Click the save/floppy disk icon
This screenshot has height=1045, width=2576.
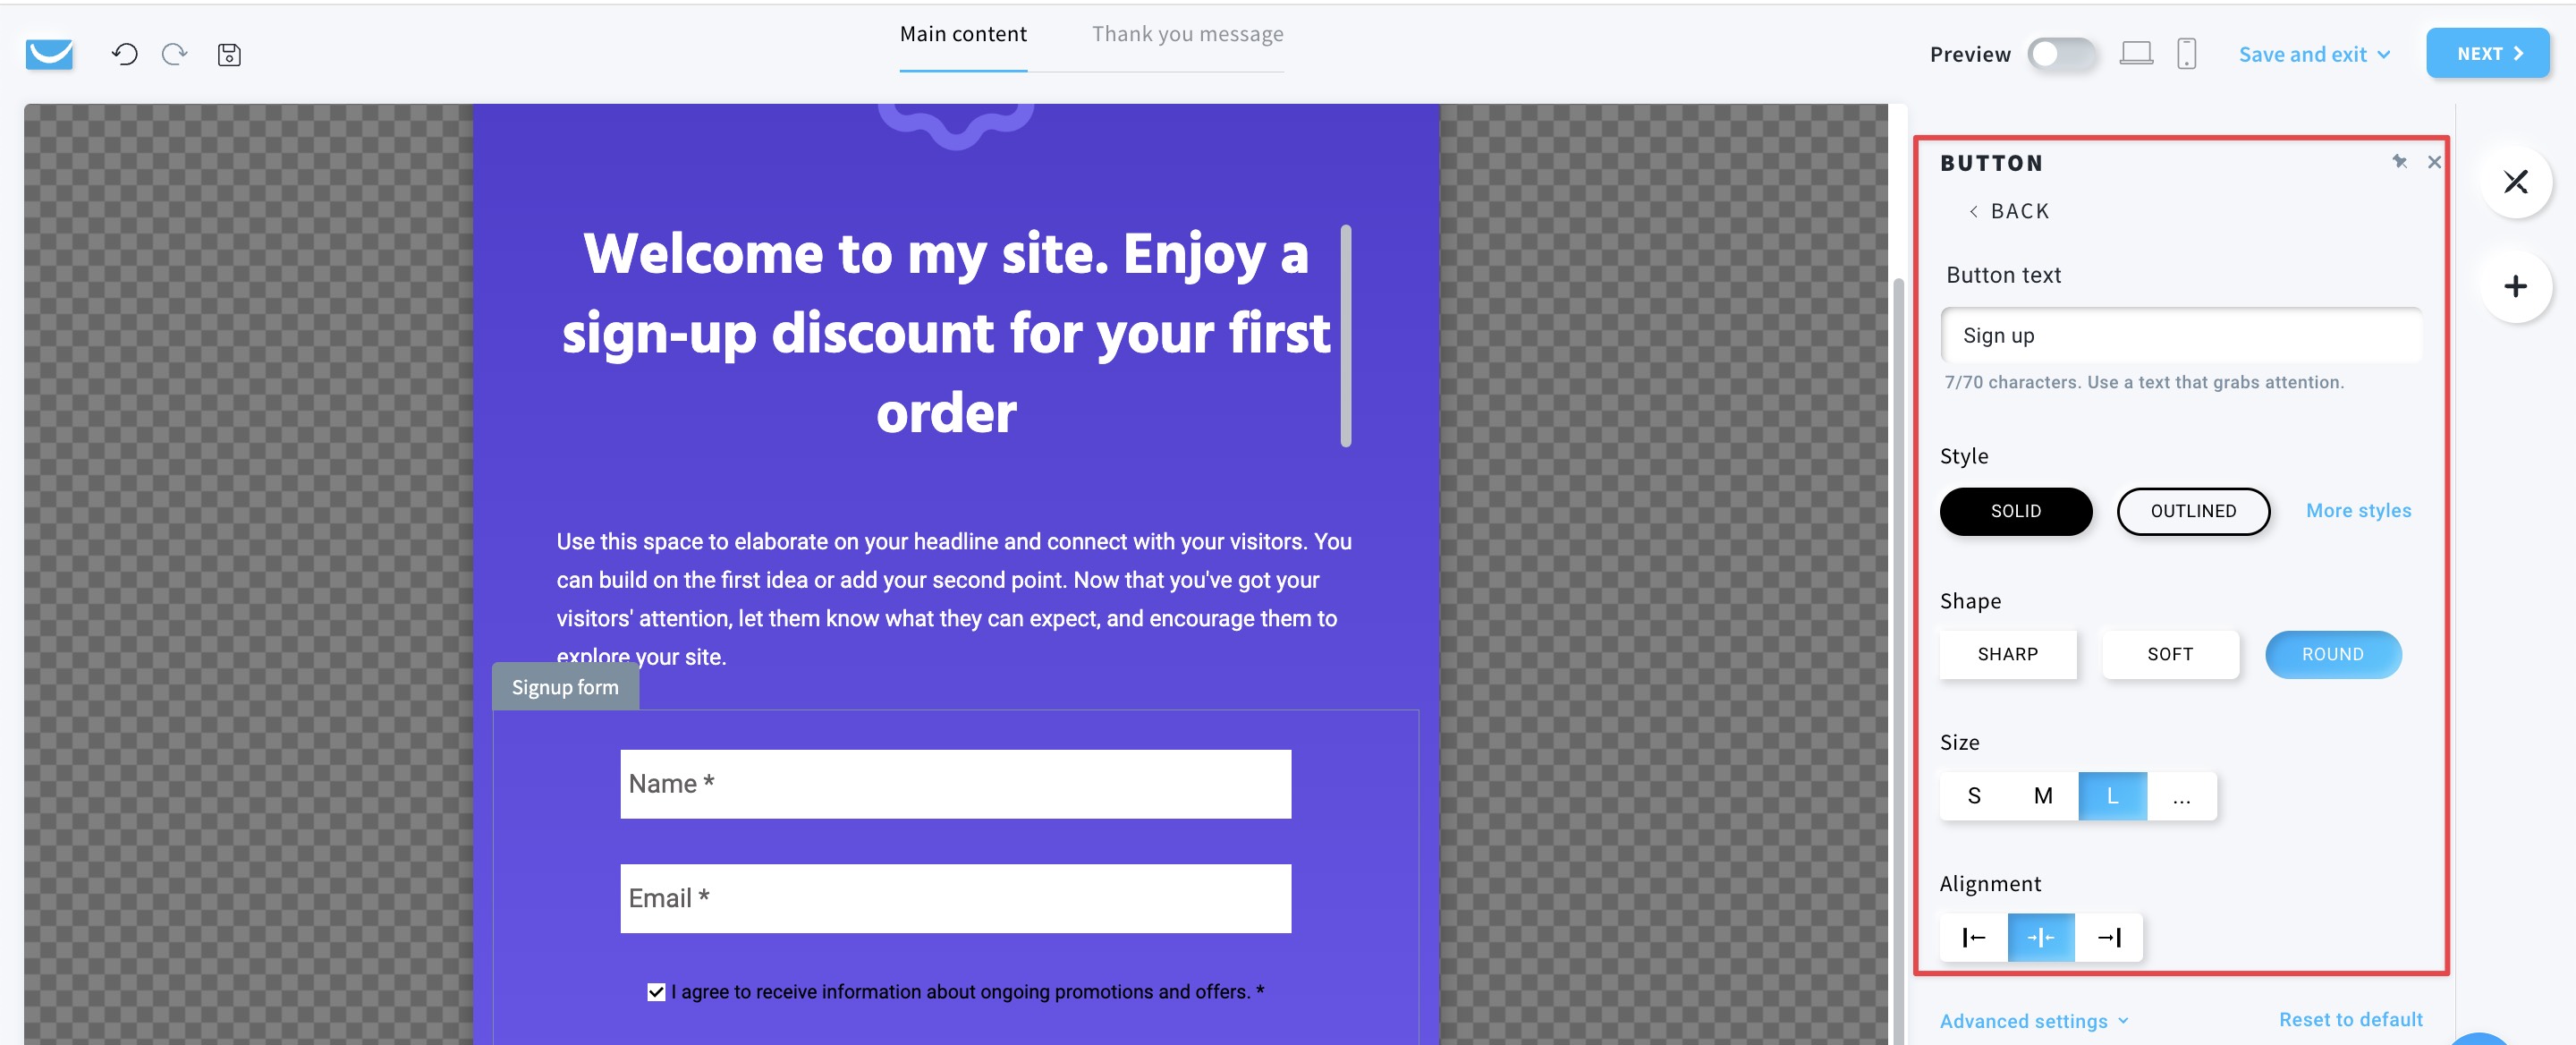228,55
